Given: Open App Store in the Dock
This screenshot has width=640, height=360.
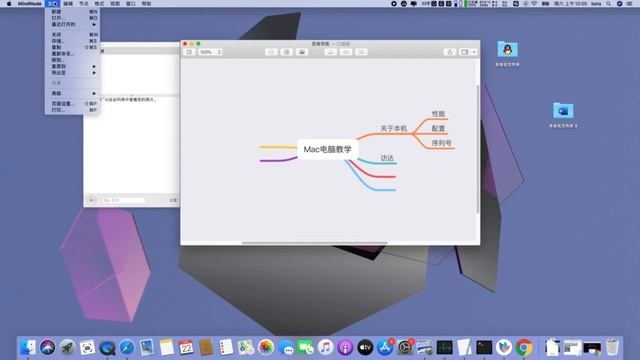Looking at the screenshot, I should tap(384, 347).
